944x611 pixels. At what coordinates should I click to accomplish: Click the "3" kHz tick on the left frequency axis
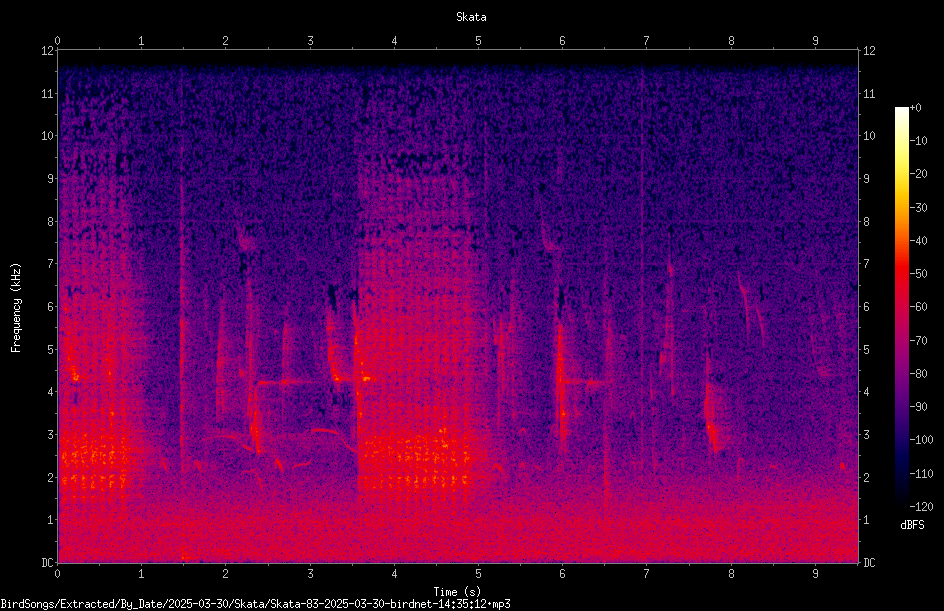pyautogui.click(x=50, y=435)
